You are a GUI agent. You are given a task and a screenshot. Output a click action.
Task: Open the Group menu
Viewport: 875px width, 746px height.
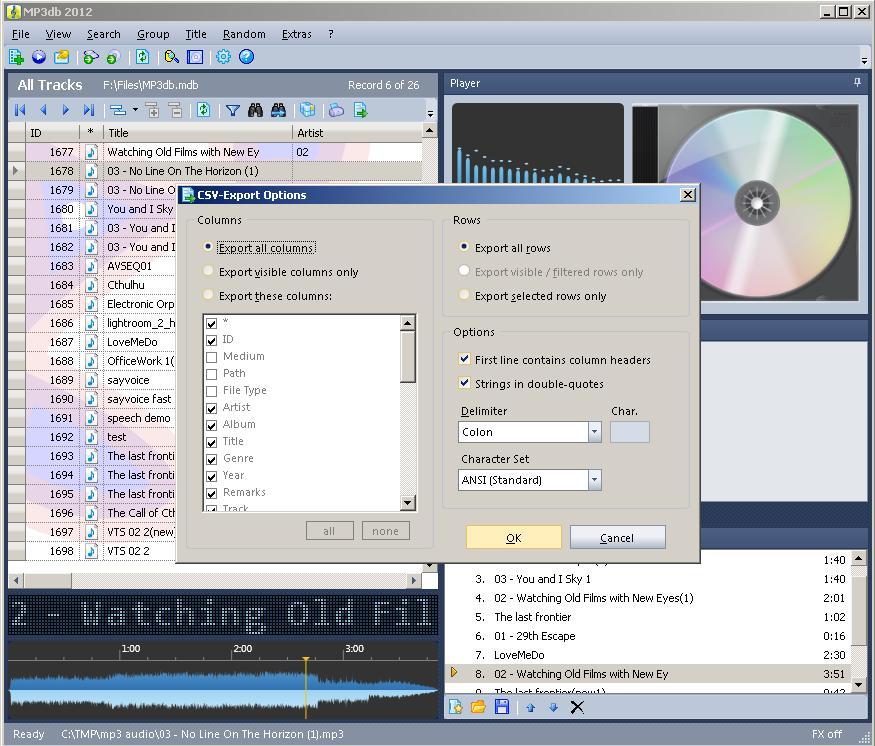coord(153,34)
